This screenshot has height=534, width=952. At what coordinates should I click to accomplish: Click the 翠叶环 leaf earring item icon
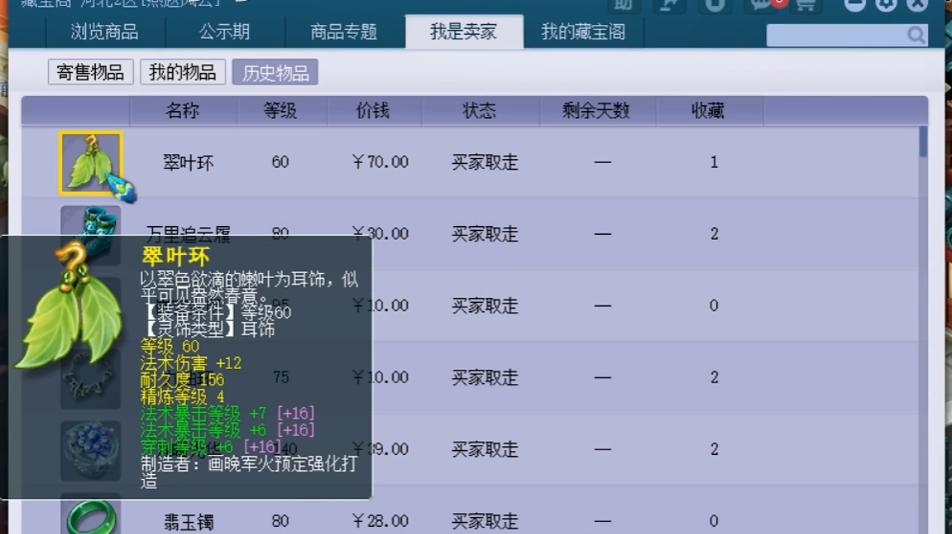click(91, 162)
